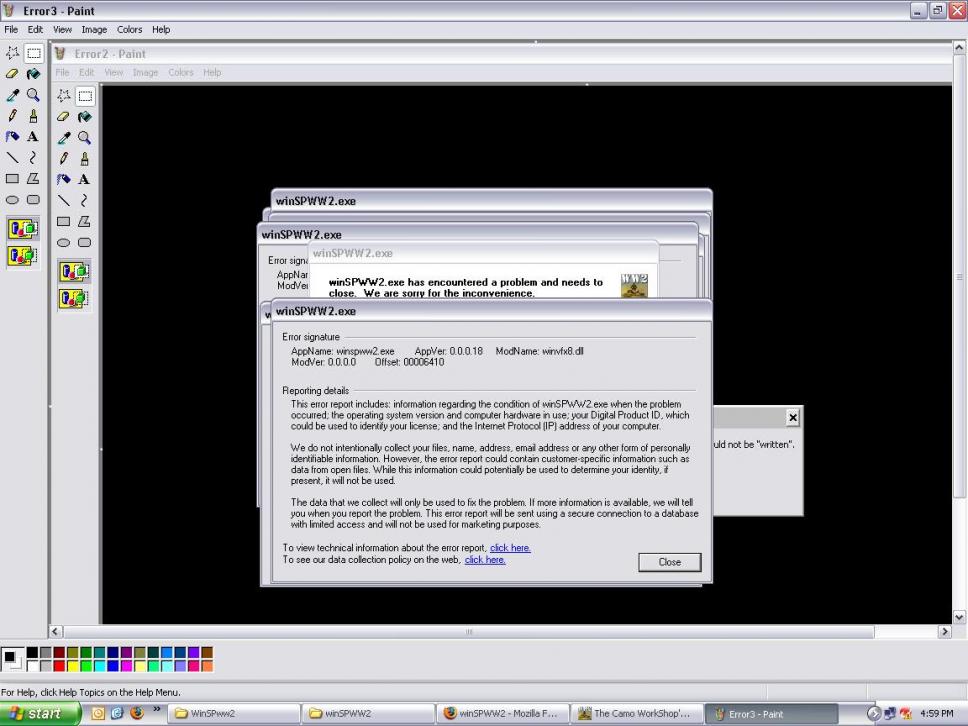
Task: Choose the Airbrush tool in the leftmost toolbox
Action: [12, 137]
